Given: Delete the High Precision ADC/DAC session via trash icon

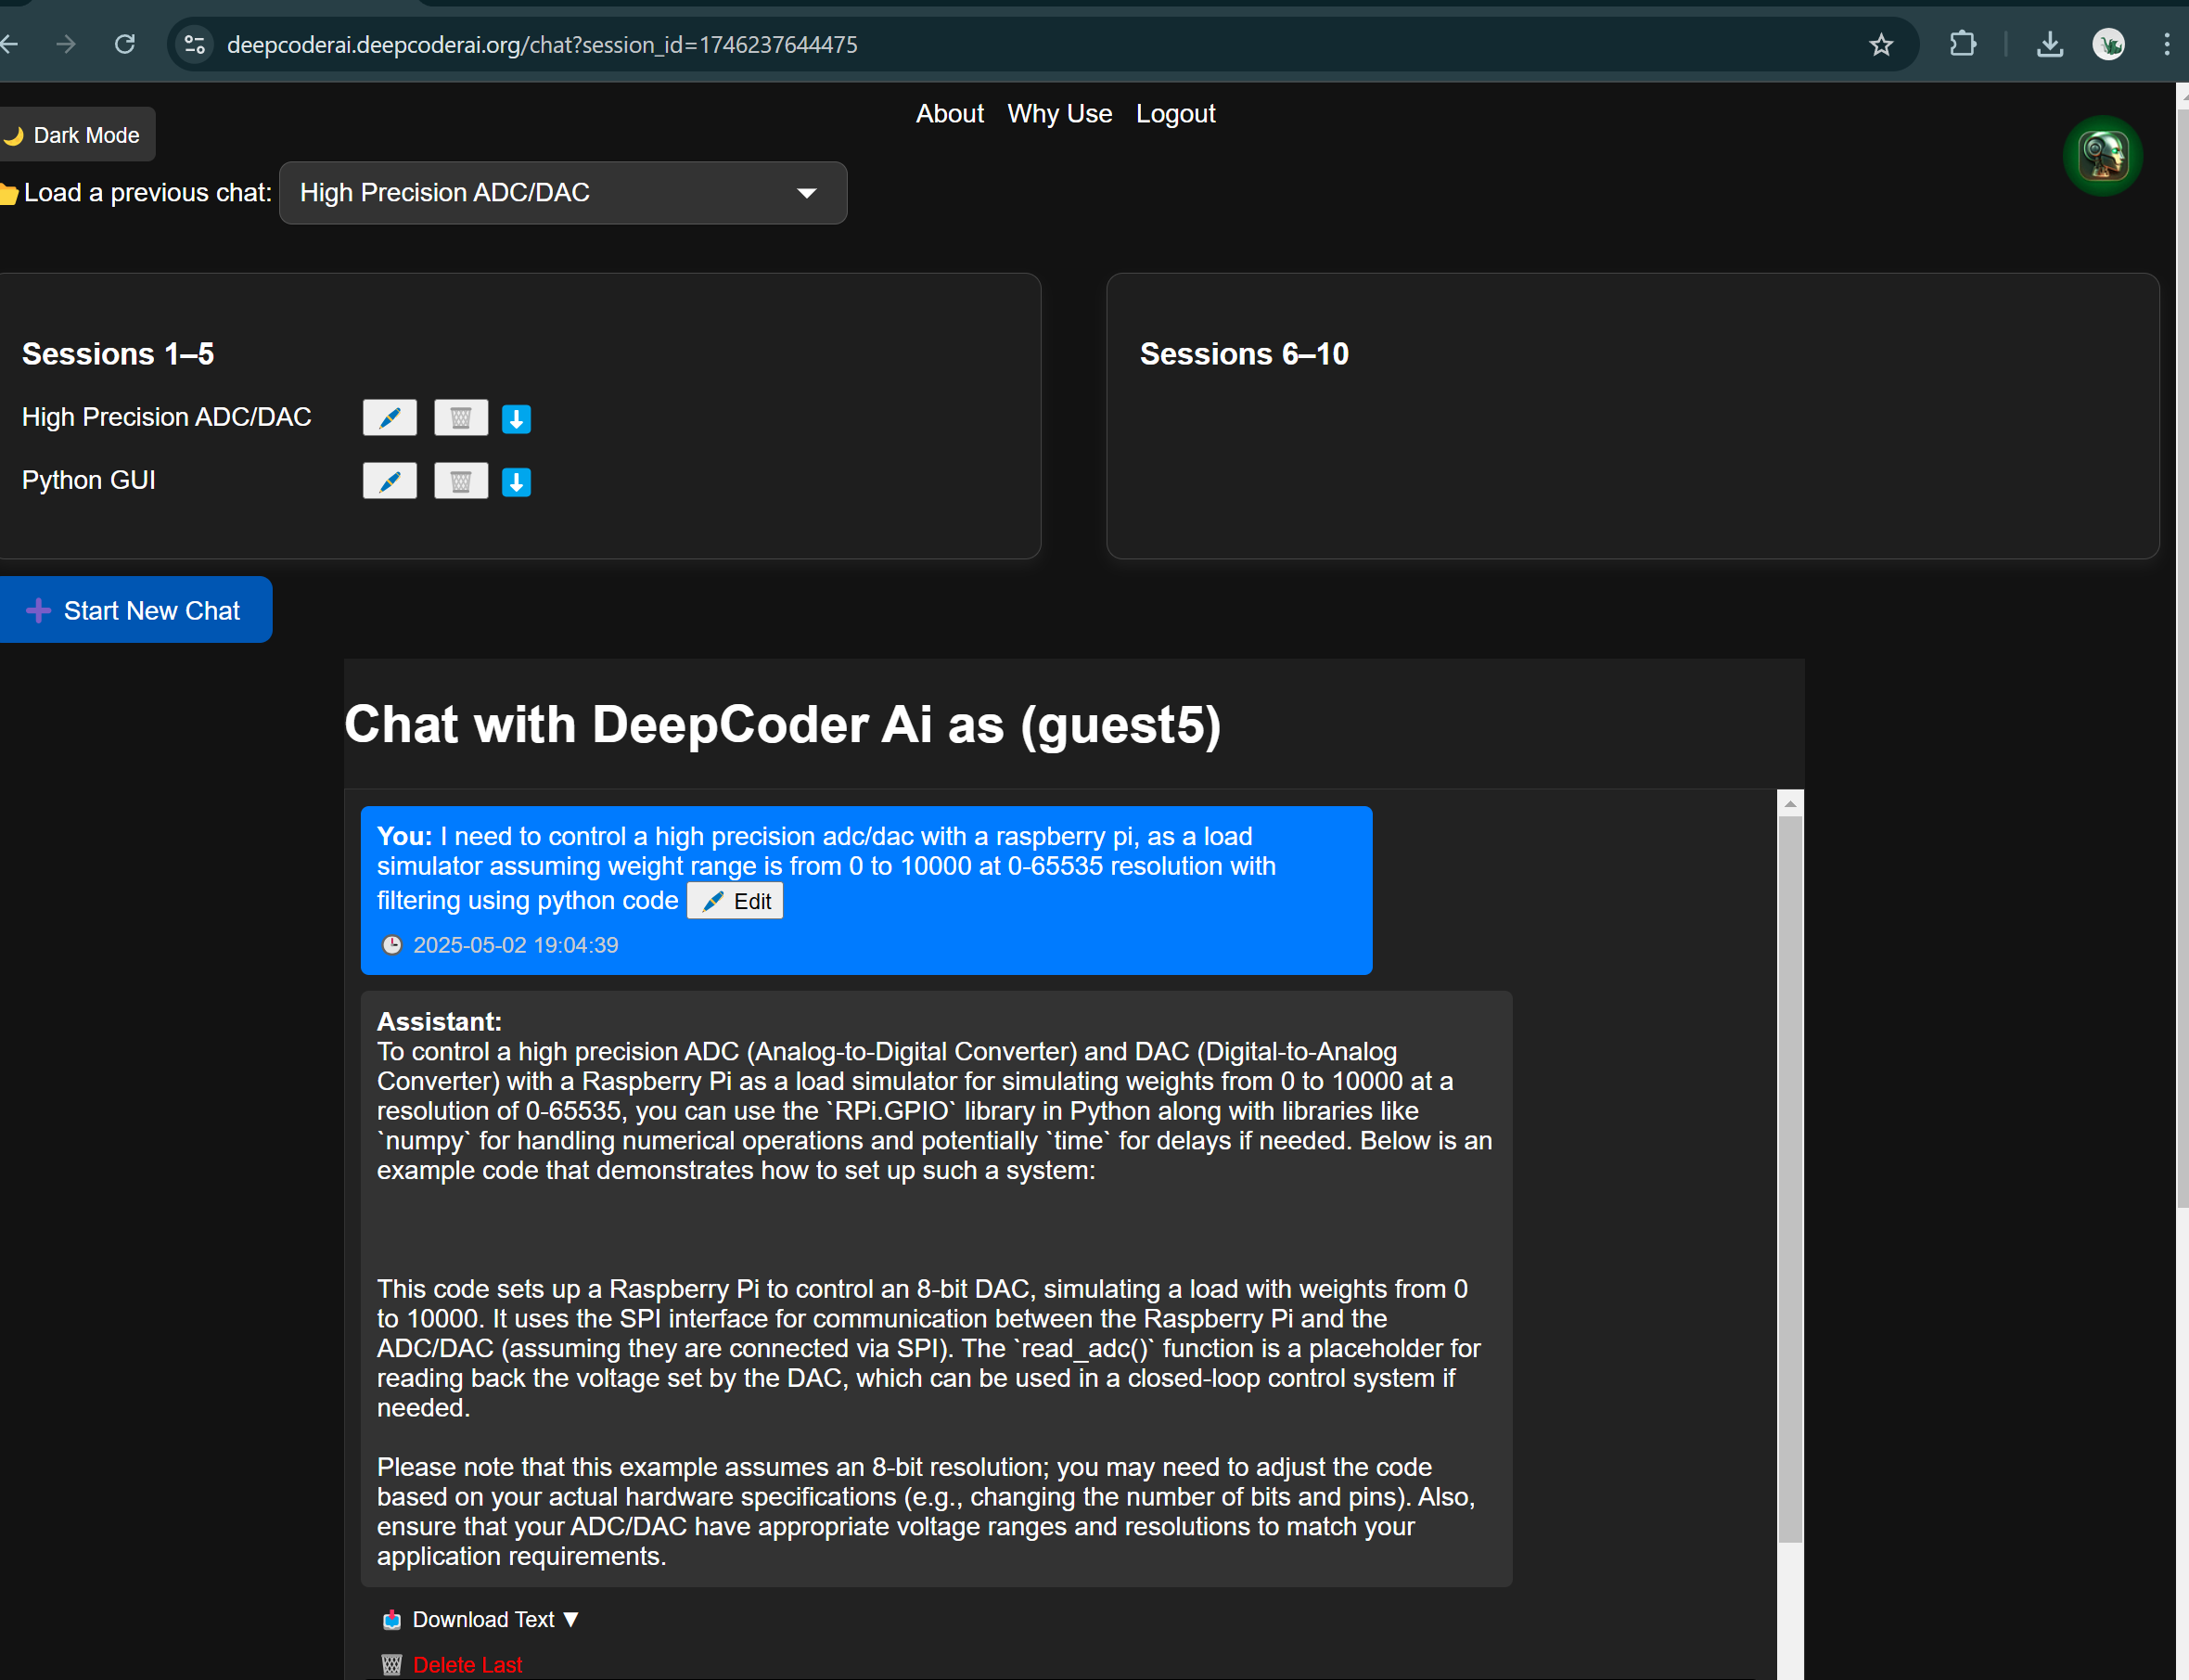Looking at the screenshot, I should [460, 418].
